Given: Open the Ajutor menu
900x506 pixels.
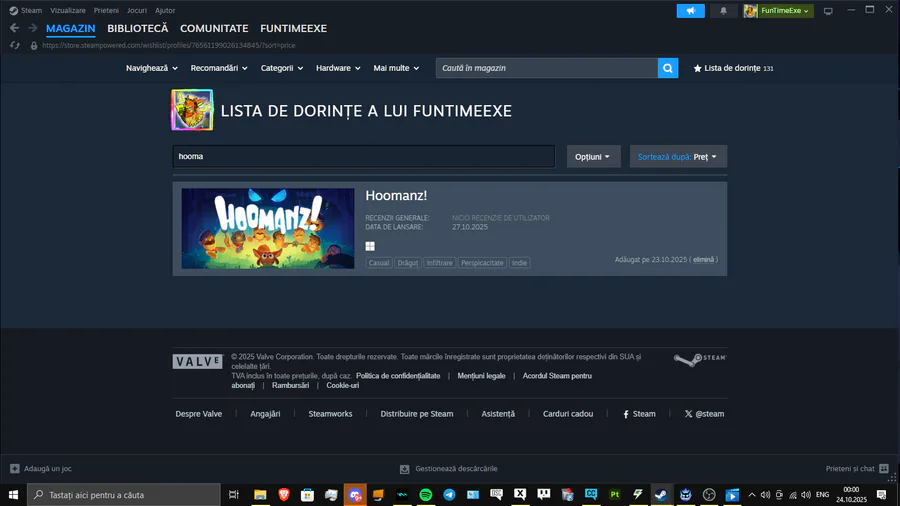Looking at the screenshot, I should click(x=165, y=10).
